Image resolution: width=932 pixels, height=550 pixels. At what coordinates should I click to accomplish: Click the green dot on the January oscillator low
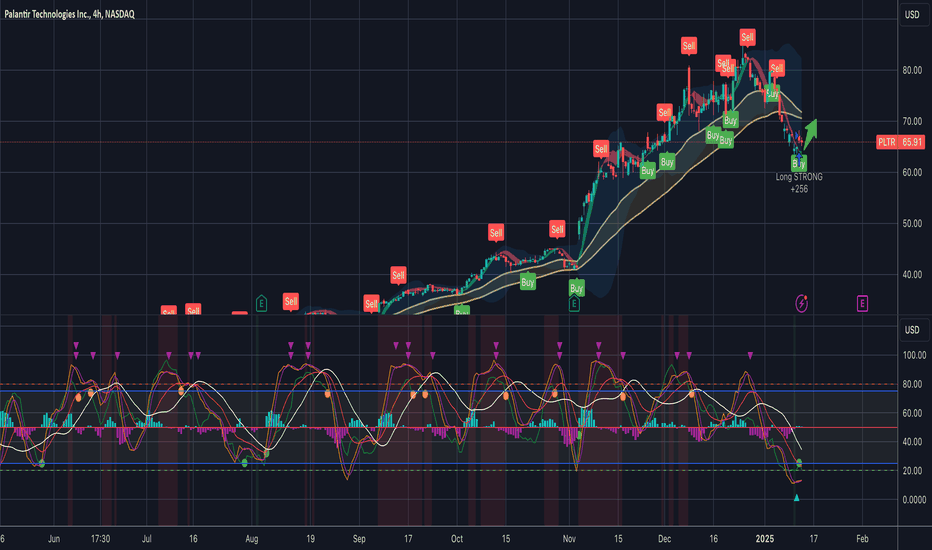click(799, 463)
